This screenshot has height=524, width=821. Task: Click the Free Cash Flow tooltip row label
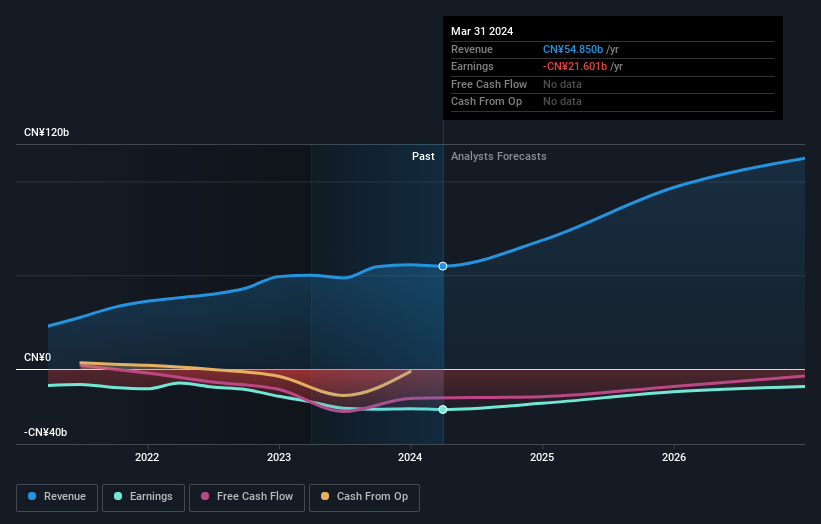point(489,84)
